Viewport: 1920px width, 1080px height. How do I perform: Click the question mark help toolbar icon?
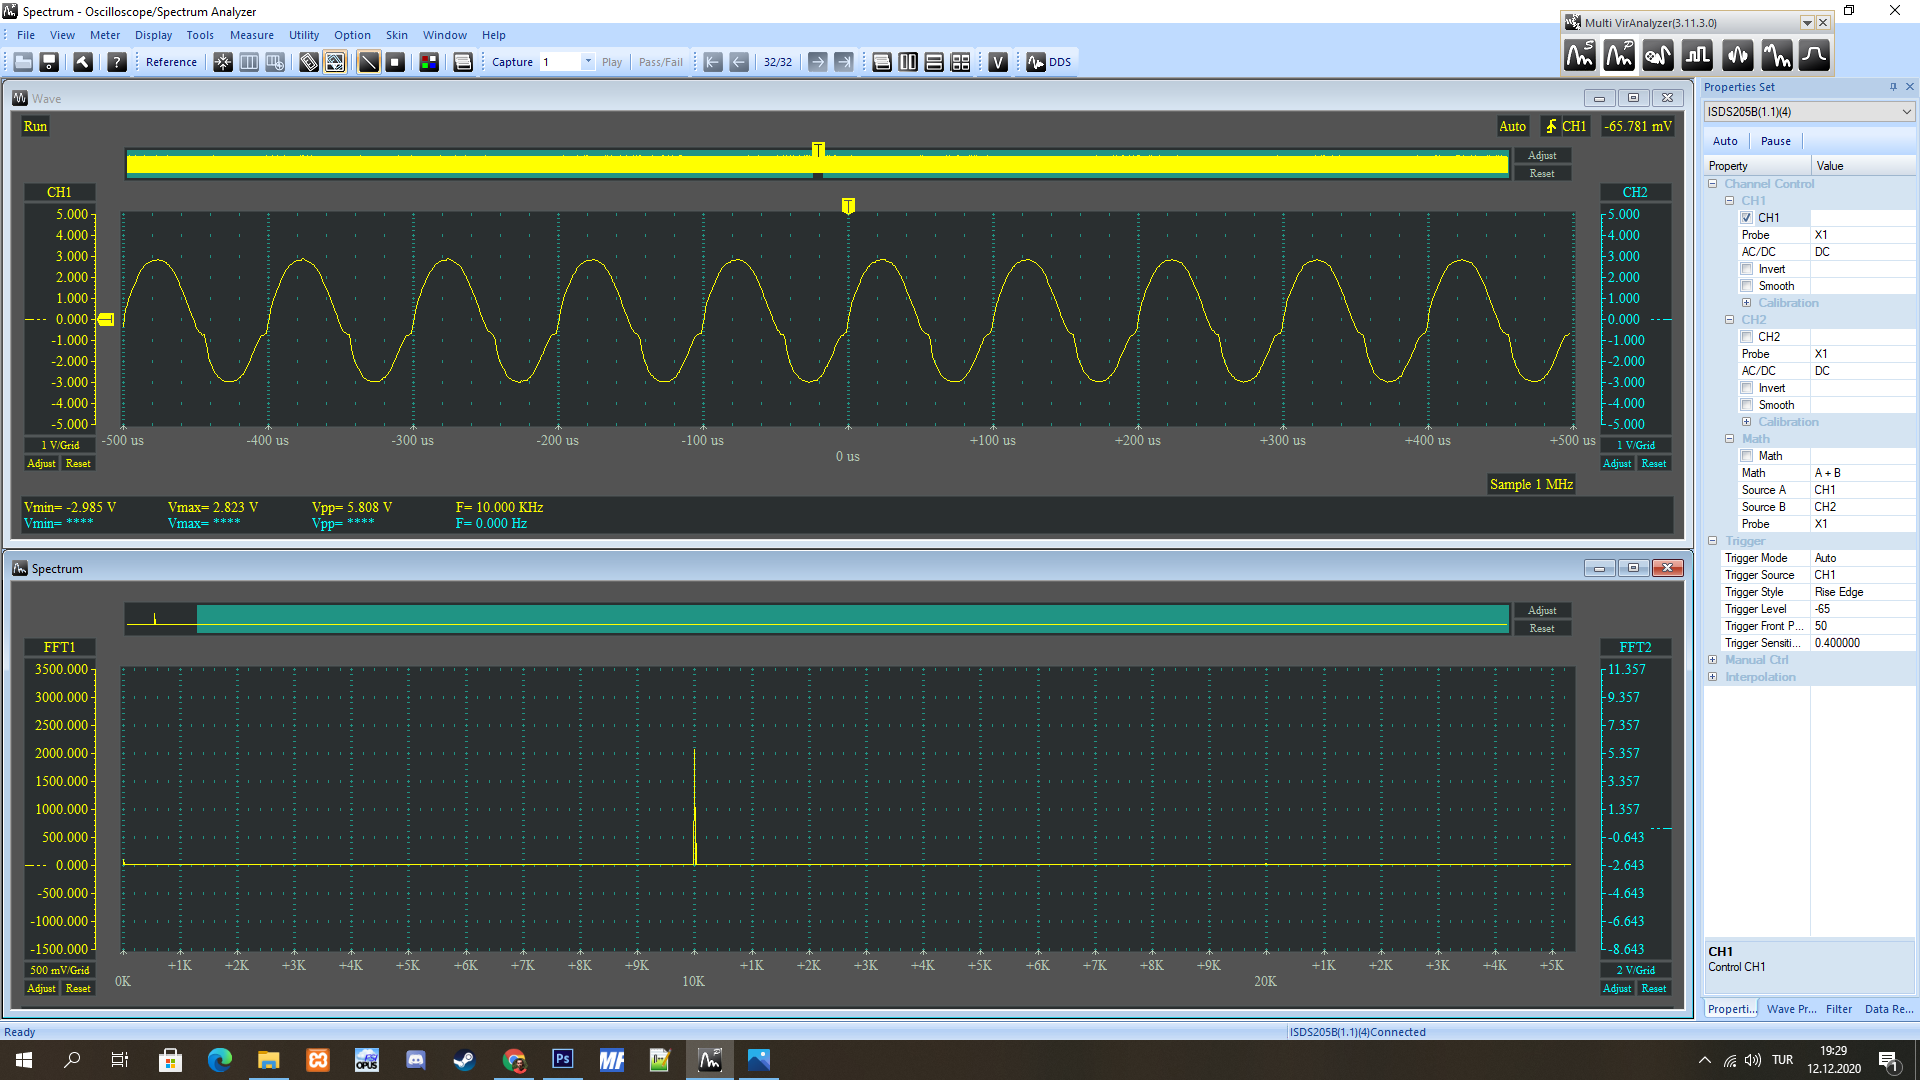click(117, 62)
